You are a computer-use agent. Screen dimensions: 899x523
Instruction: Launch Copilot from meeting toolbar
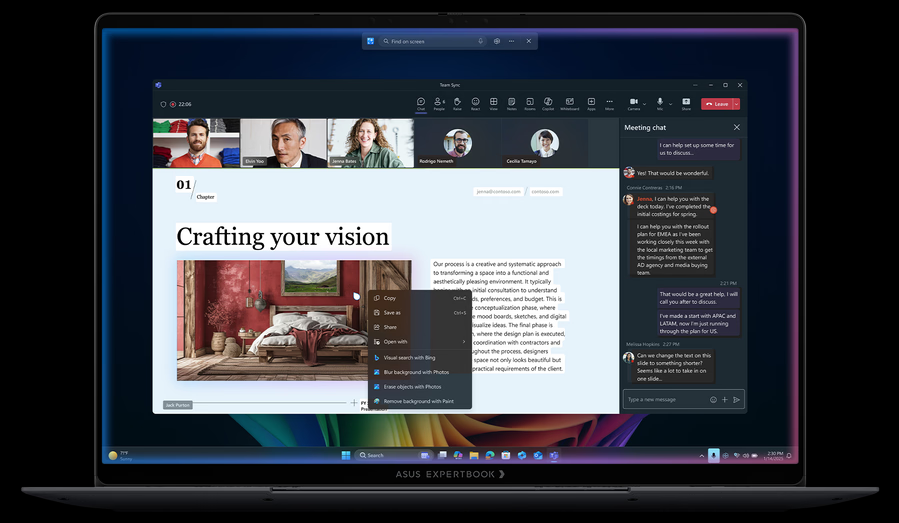548,102
